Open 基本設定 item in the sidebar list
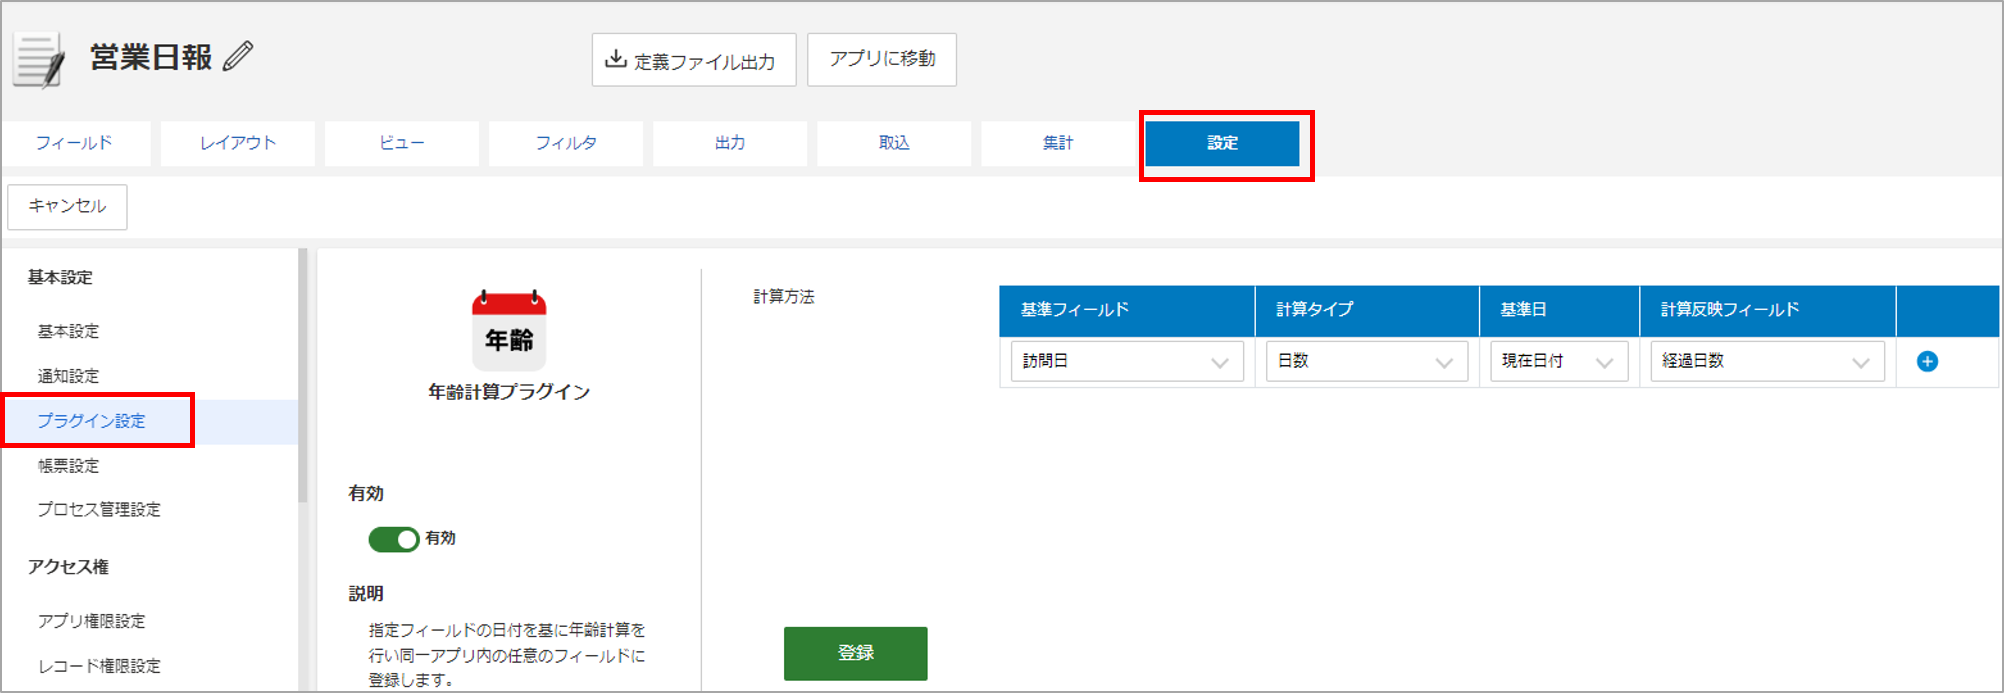The height and width of the screenshot is (693, 2004). click(x=69, y=331)
